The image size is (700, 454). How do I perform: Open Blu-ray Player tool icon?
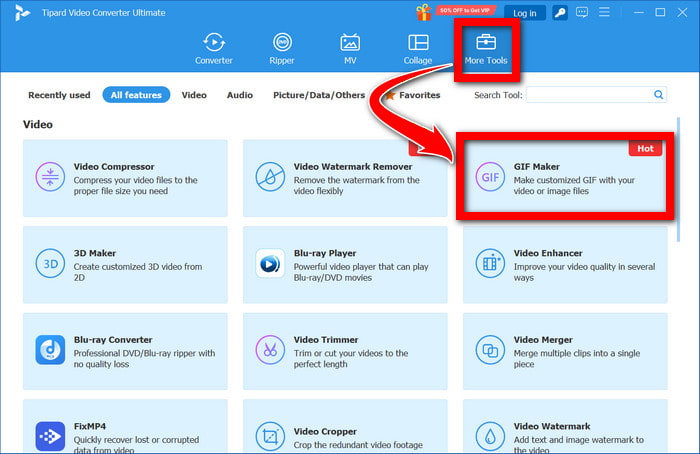click(x=270, y=263)
